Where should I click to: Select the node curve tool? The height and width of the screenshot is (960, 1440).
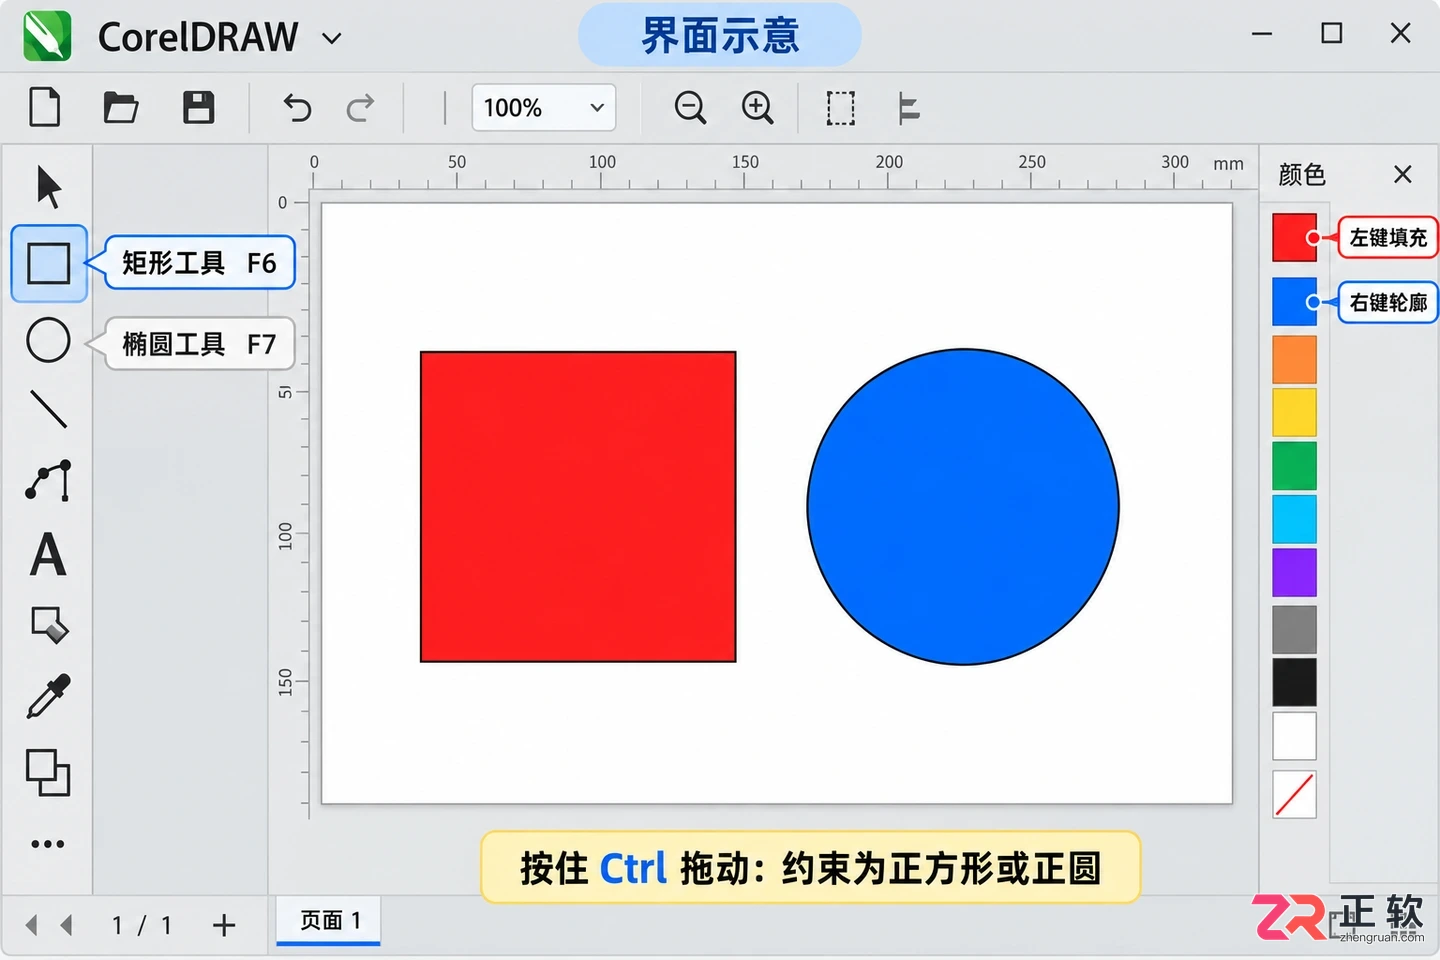click(48, 481)
